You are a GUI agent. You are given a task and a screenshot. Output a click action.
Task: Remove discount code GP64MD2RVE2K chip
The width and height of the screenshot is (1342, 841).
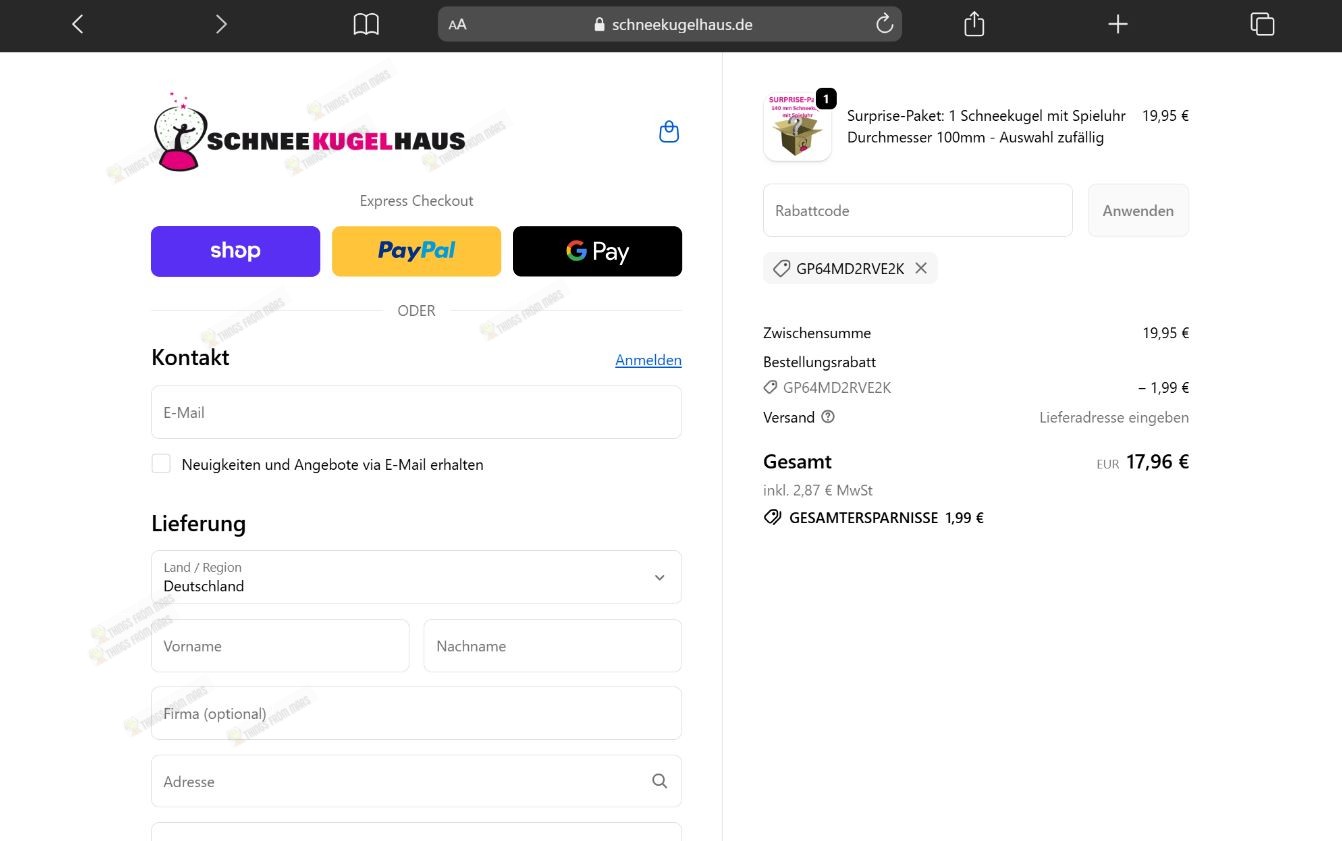921,268
